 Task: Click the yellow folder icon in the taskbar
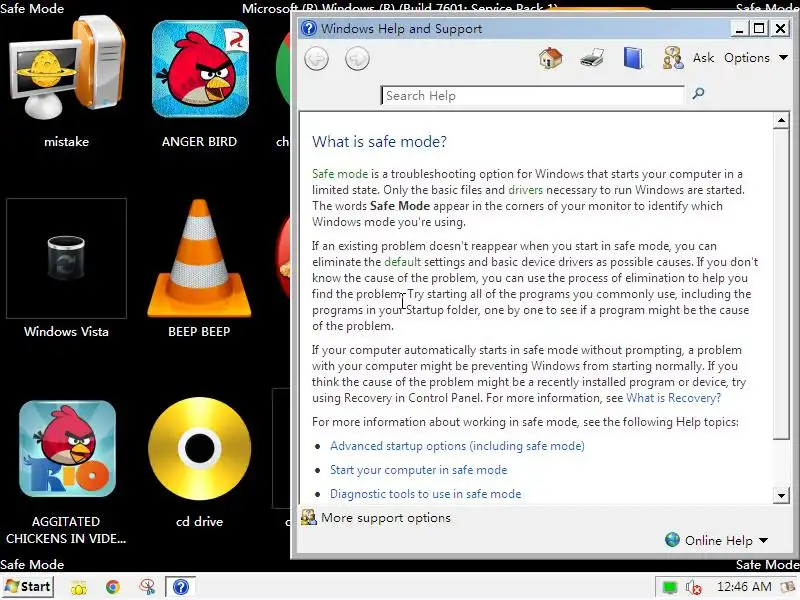tap(79, 587)
